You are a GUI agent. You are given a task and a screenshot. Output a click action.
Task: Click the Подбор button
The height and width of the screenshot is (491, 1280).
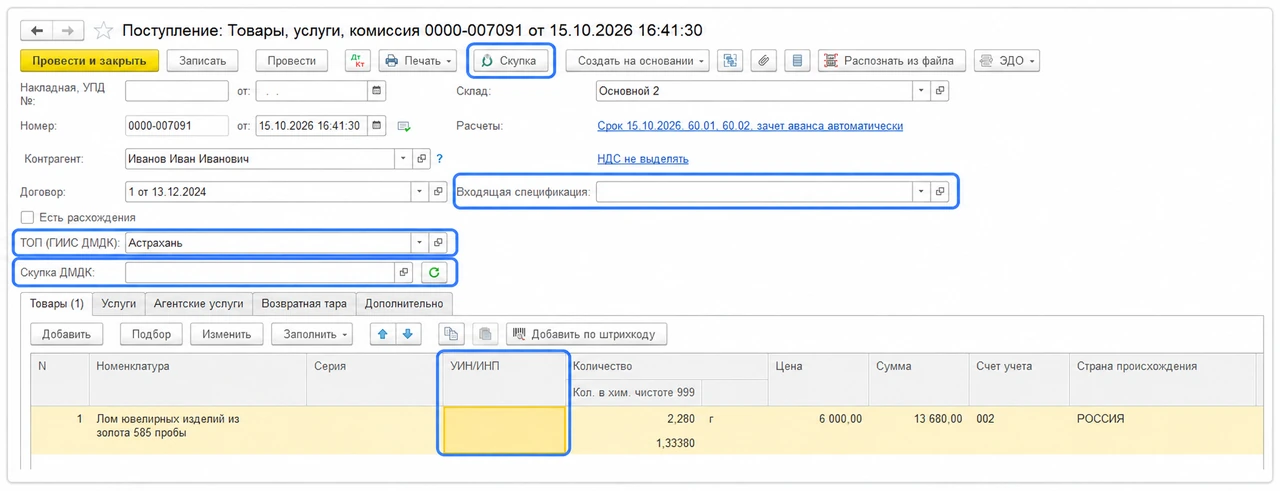pos(151,334)
